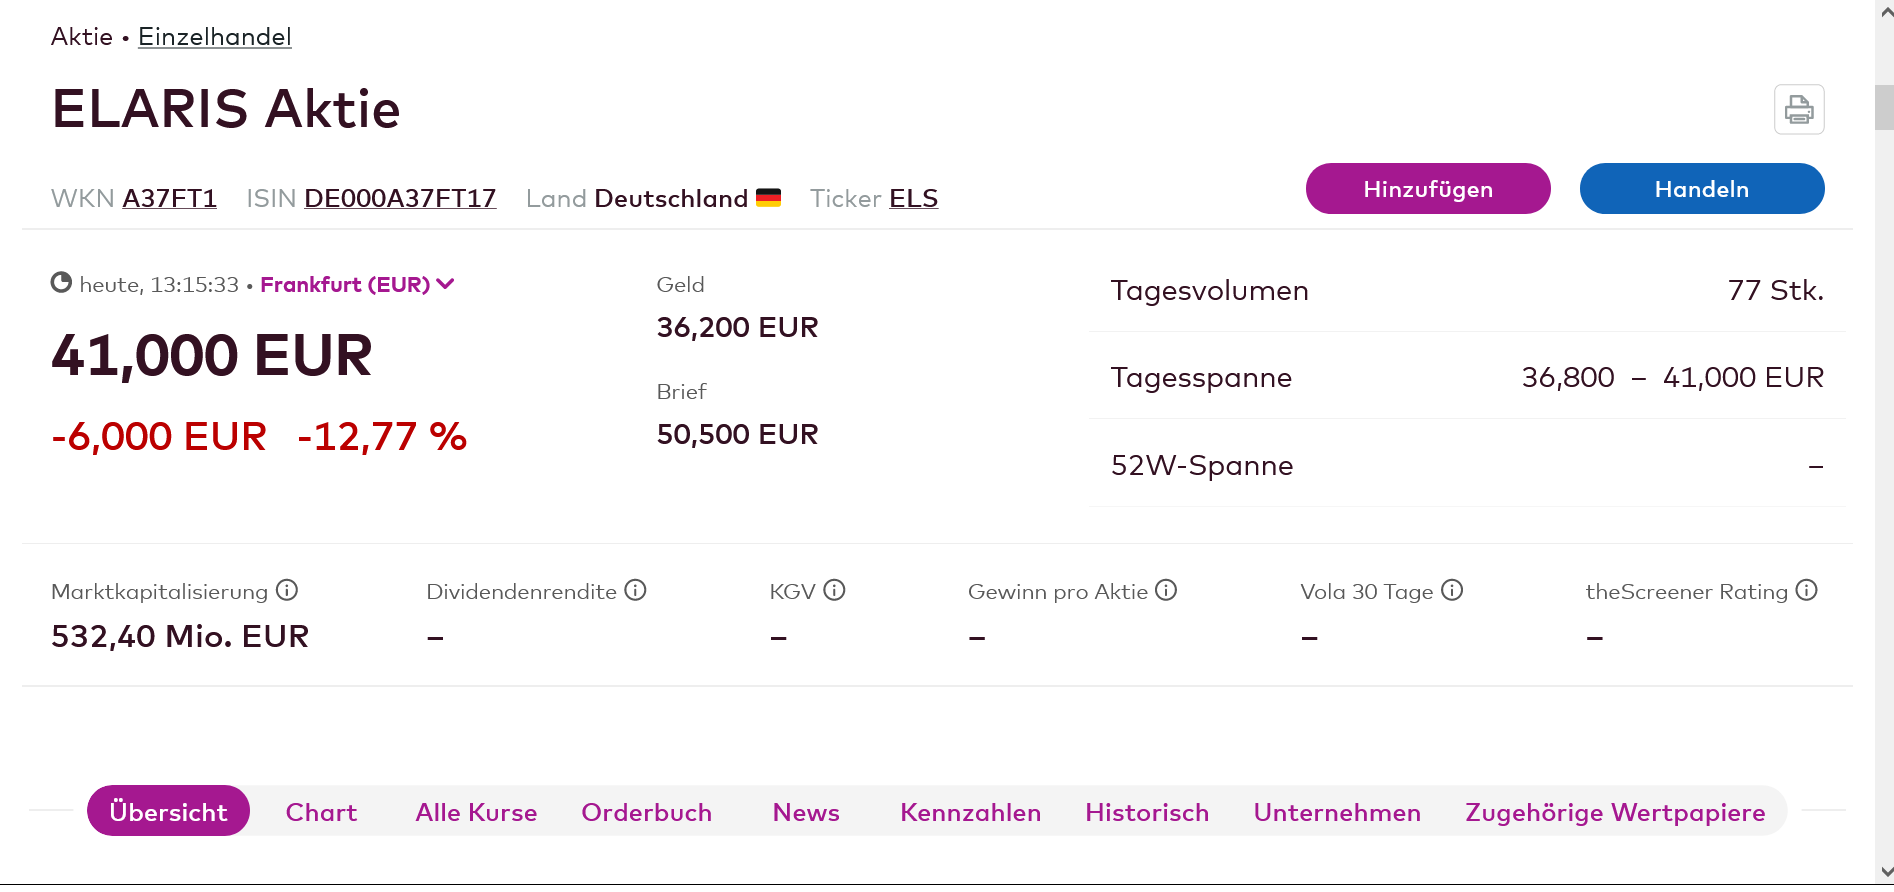Click the blue Handeln button
Viewport: 1894px width, 892px height.
(x=1701, y=189)
